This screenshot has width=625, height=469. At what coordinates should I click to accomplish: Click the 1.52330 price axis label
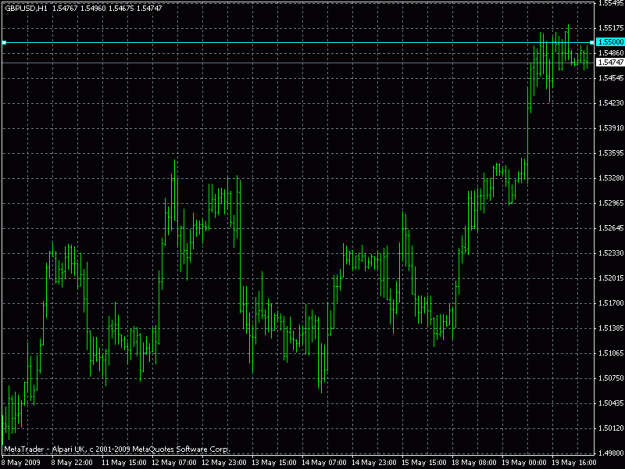click(x=611, y=253)
